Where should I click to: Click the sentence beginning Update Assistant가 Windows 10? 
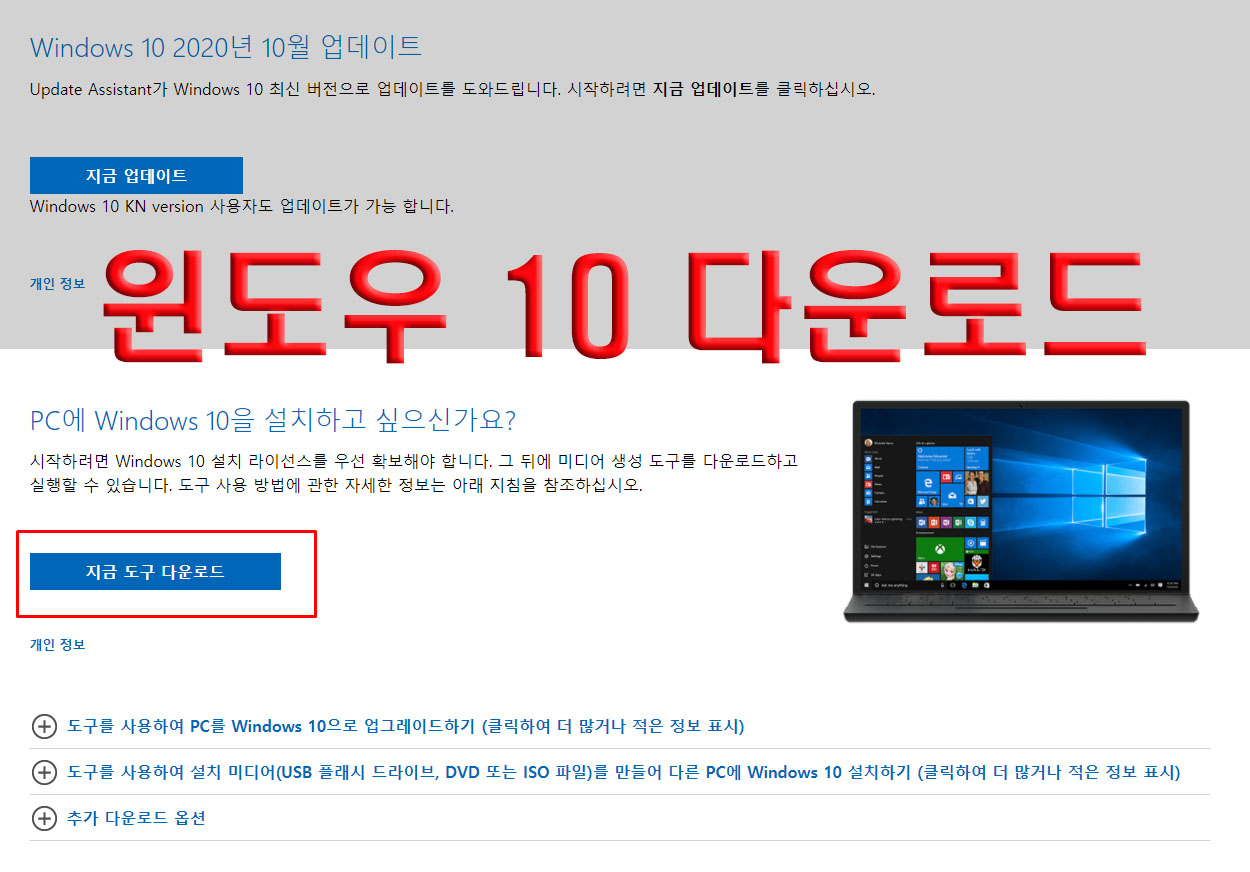point(452,89)
